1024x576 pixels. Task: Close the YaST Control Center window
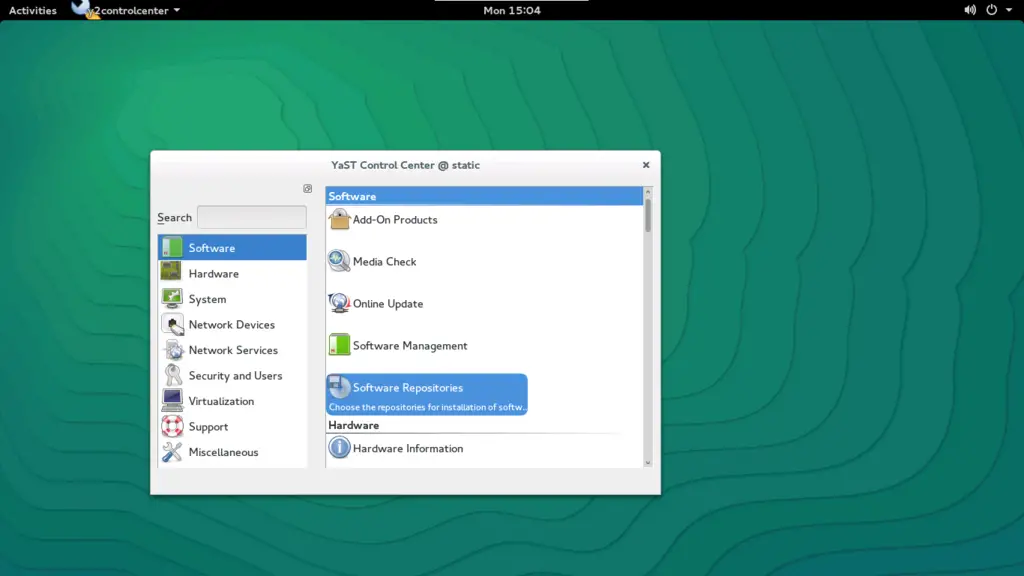(x=646, y=165)
